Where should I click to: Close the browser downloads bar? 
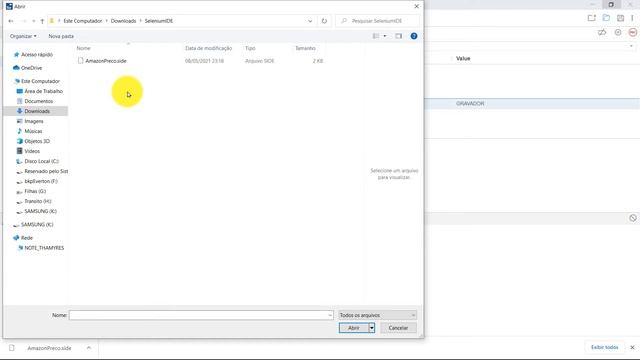click(x=632, y=347)
